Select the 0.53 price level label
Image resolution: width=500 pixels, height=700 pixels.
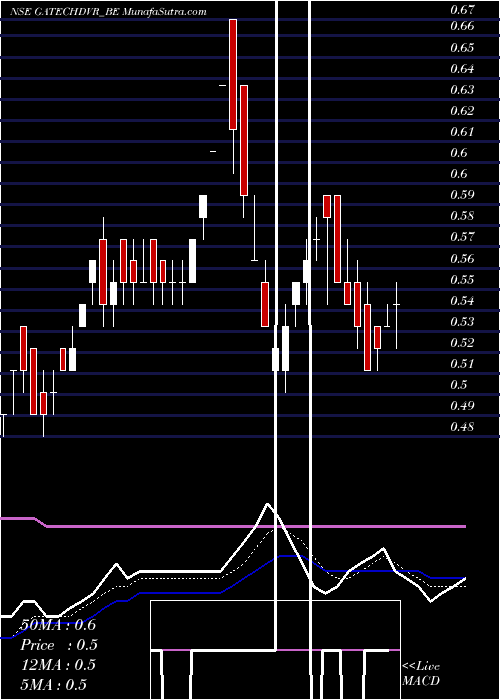462,321
